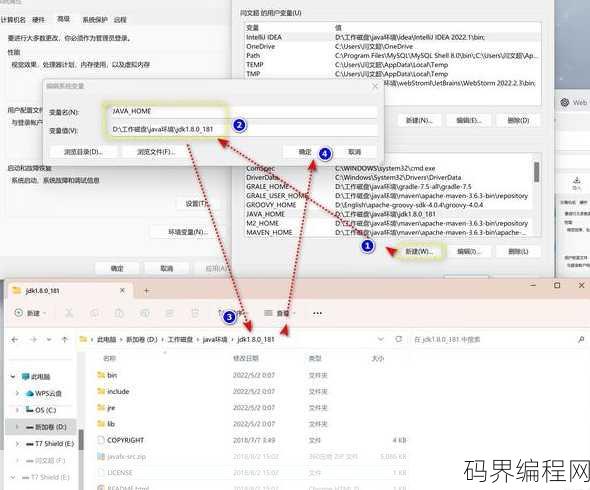Image resolution: width=590 pixels, height=490 pixels.
Task: Click 删除(D) under user variables
Action: tap(518, 120)
